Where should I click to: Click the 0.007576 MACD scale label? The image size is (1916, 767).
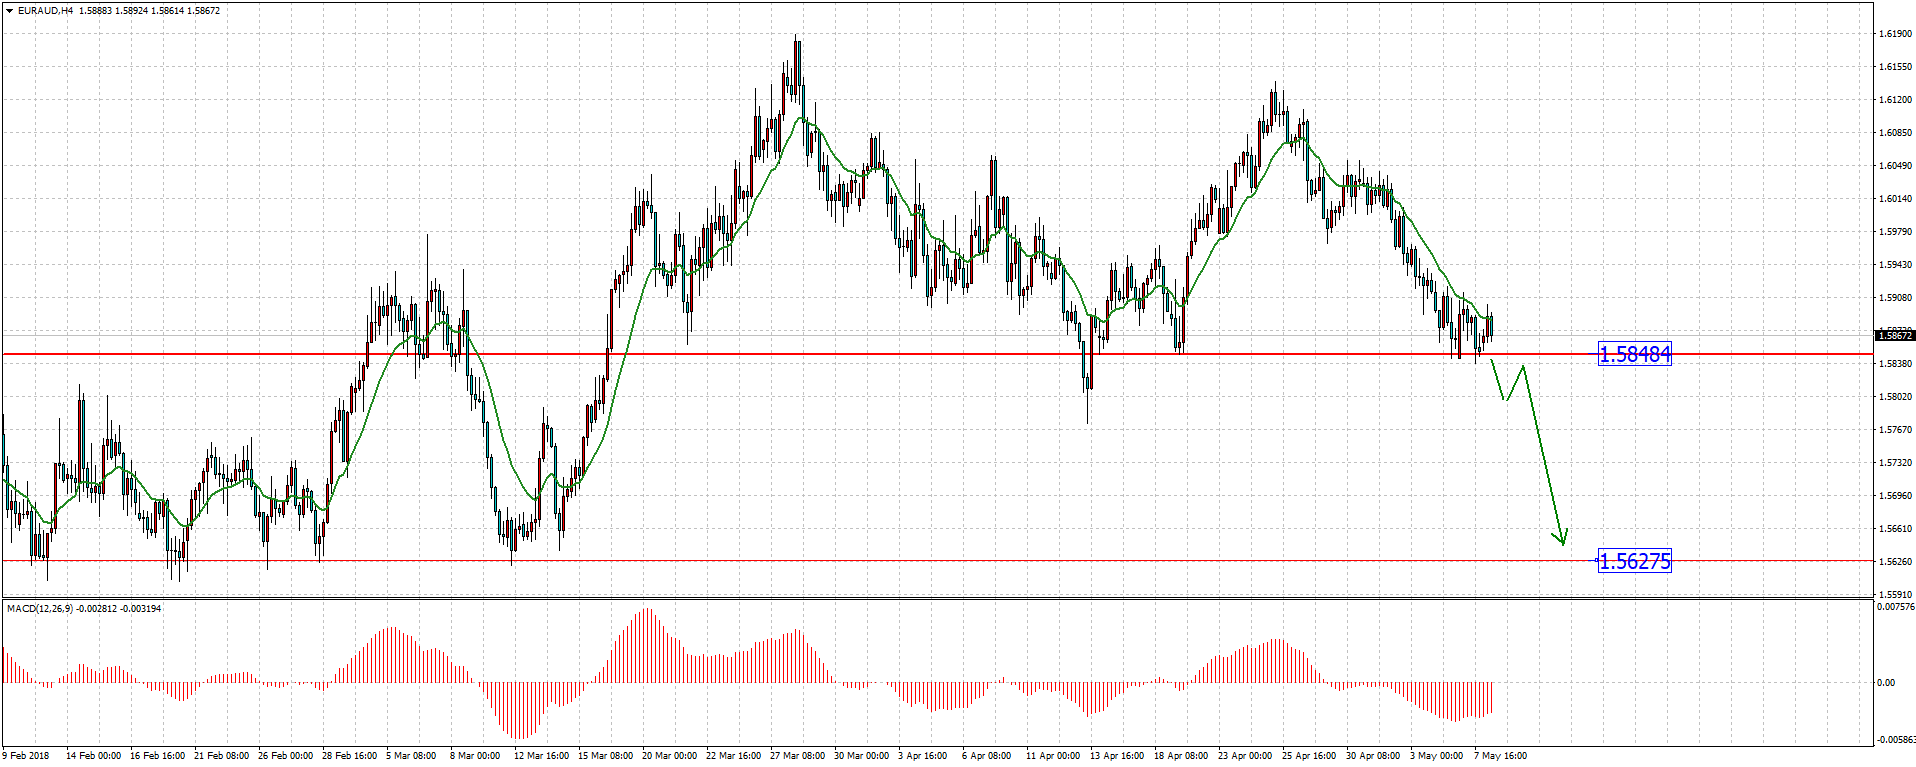coord(1895,607)
